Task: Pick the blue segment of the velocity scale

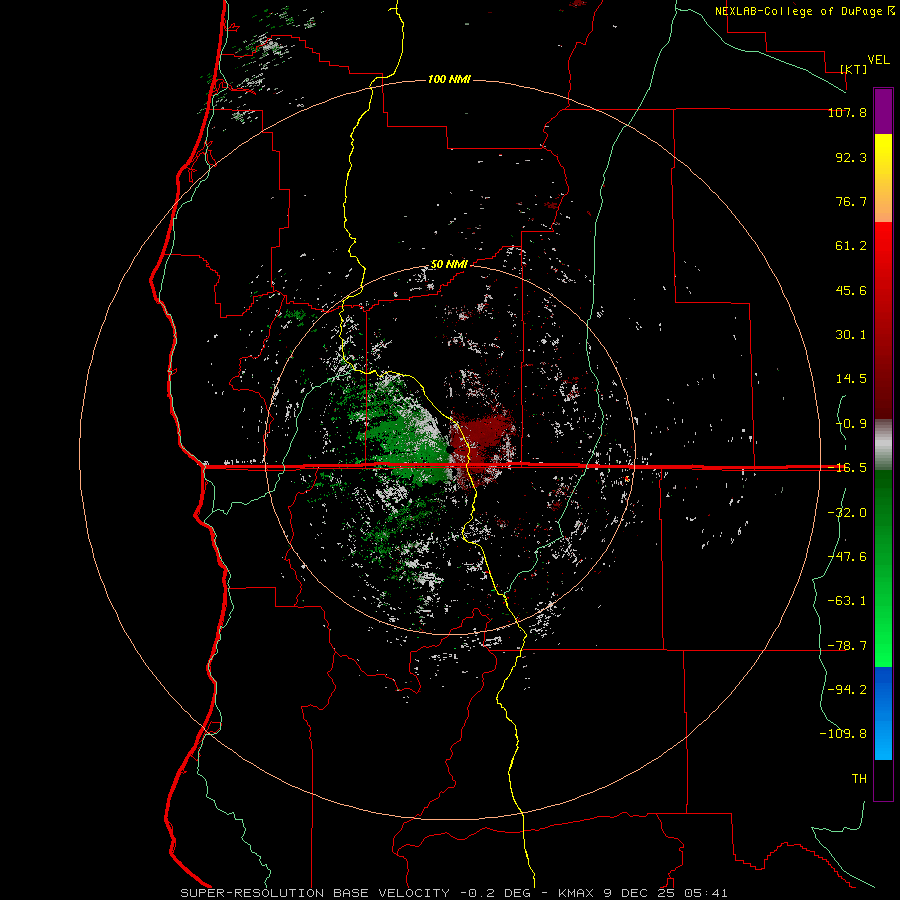Action: point(883,713)
